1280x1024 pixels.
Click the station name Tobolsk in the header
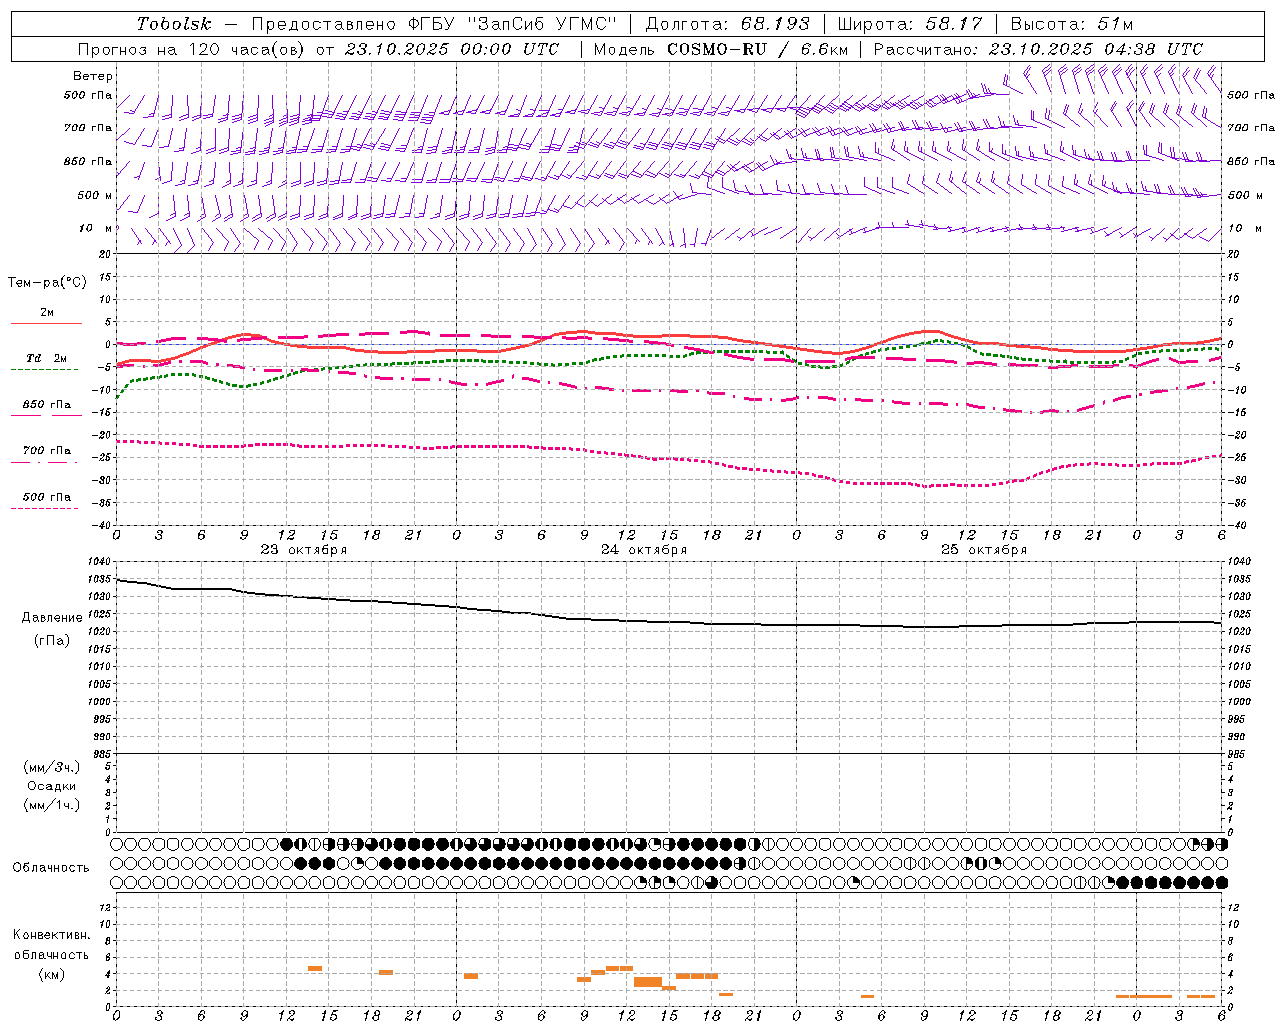tap(174, 24)
